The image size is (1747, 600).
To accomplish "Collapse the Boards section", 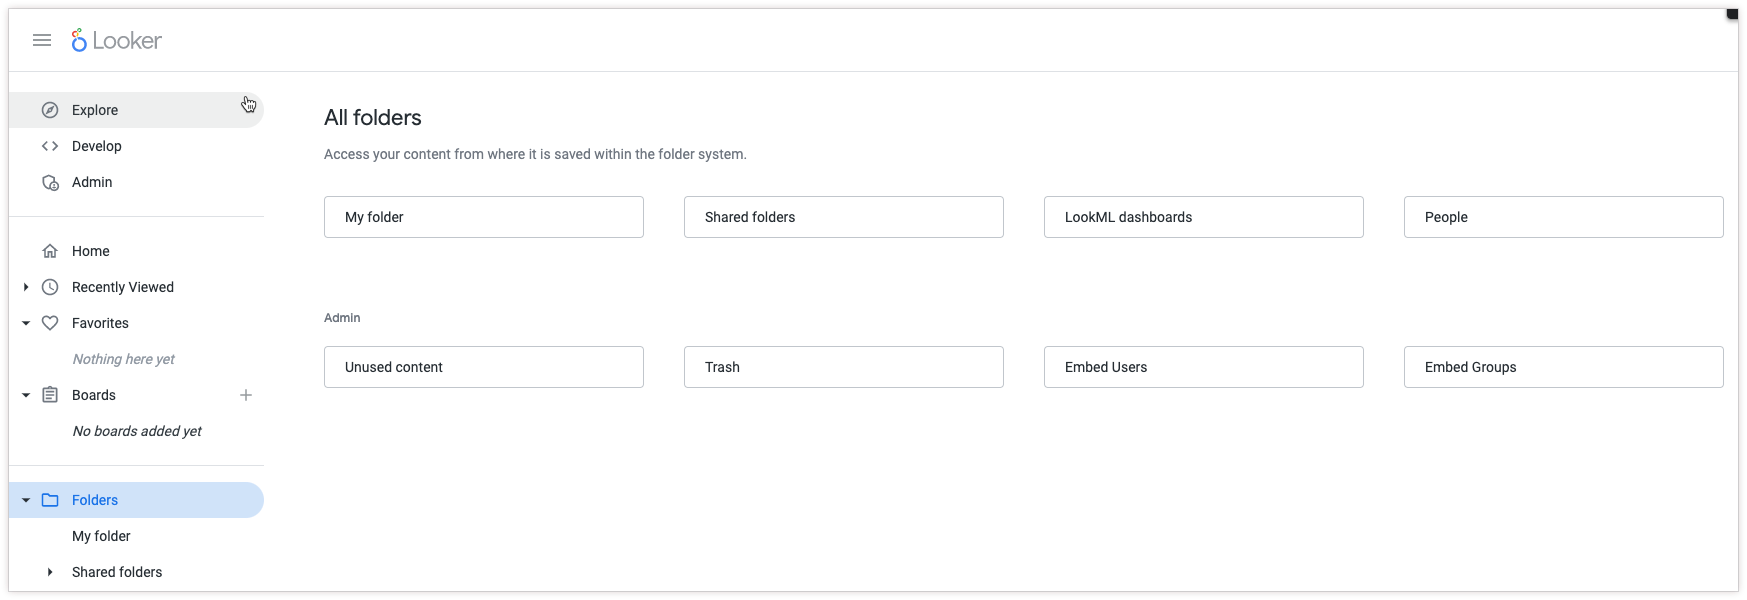I will pyautogui.click(x=26, y=395).
